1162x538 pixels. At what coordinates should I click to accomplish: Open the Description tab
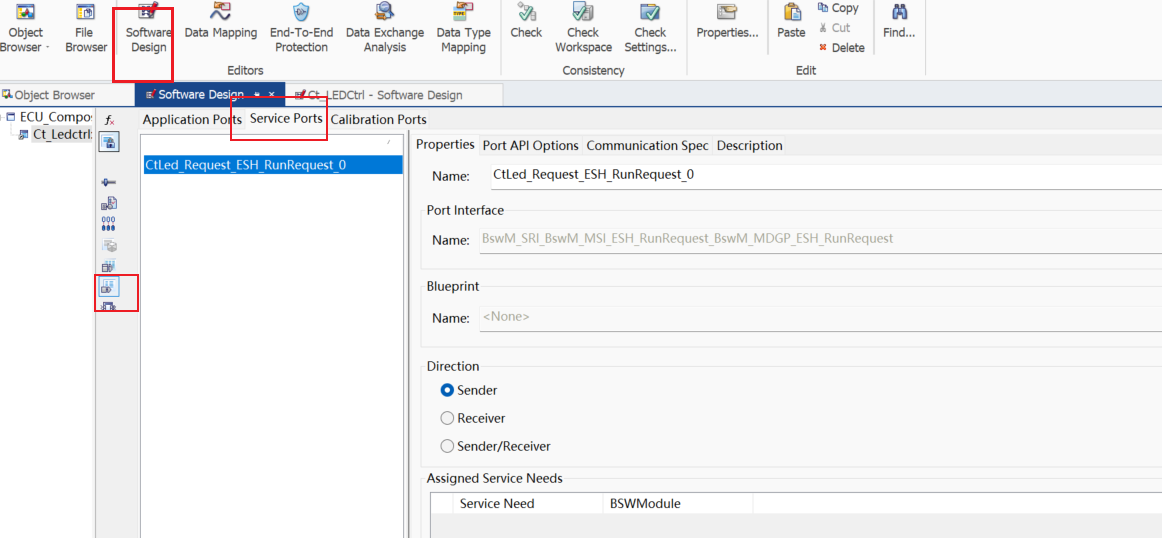click(749, 145)
